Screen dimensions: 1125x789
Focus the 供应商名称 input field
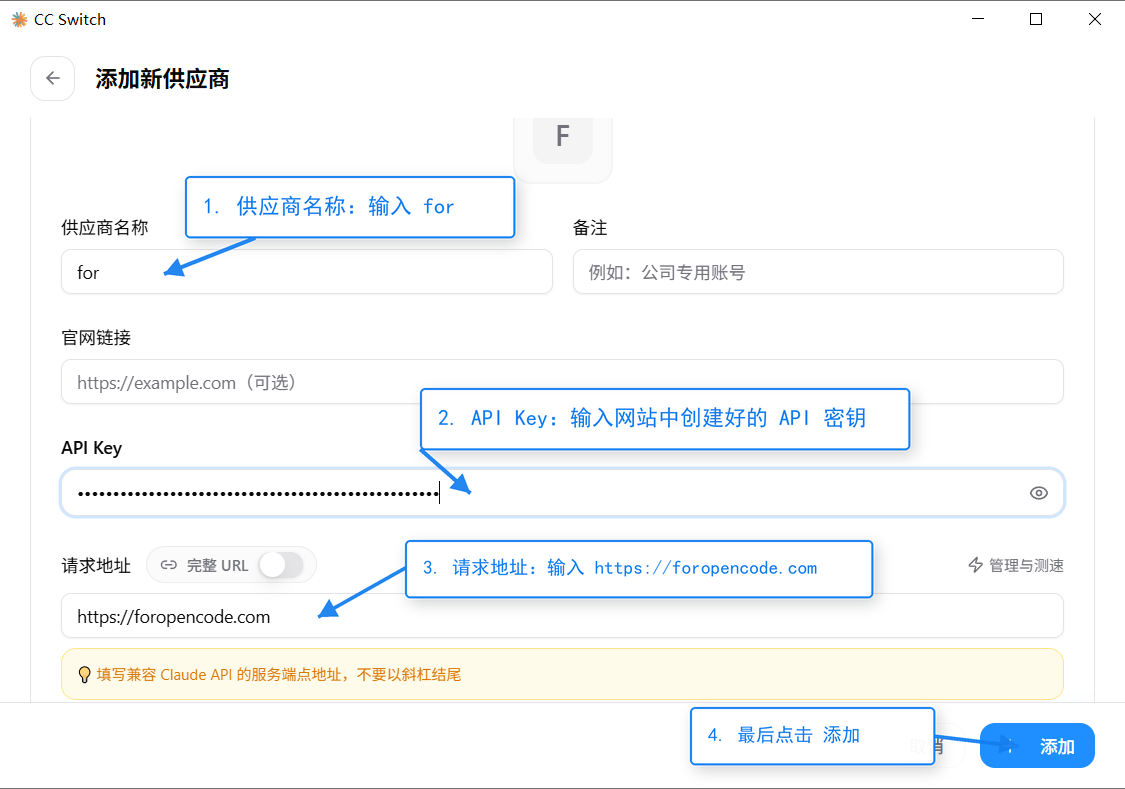pyautogui.click(x=306, y=272)
